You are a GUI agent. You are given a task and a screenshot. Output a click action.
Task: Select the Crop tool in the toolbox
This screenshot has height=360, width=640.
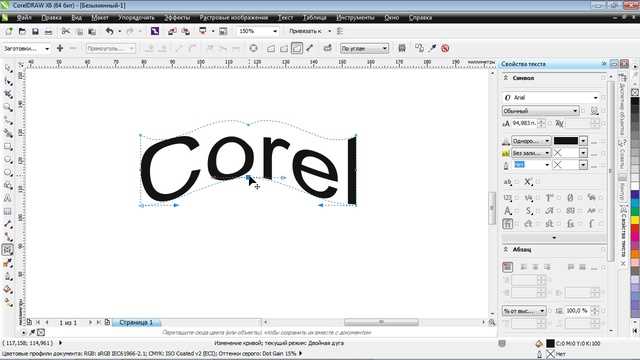click(x=8, y=94)
